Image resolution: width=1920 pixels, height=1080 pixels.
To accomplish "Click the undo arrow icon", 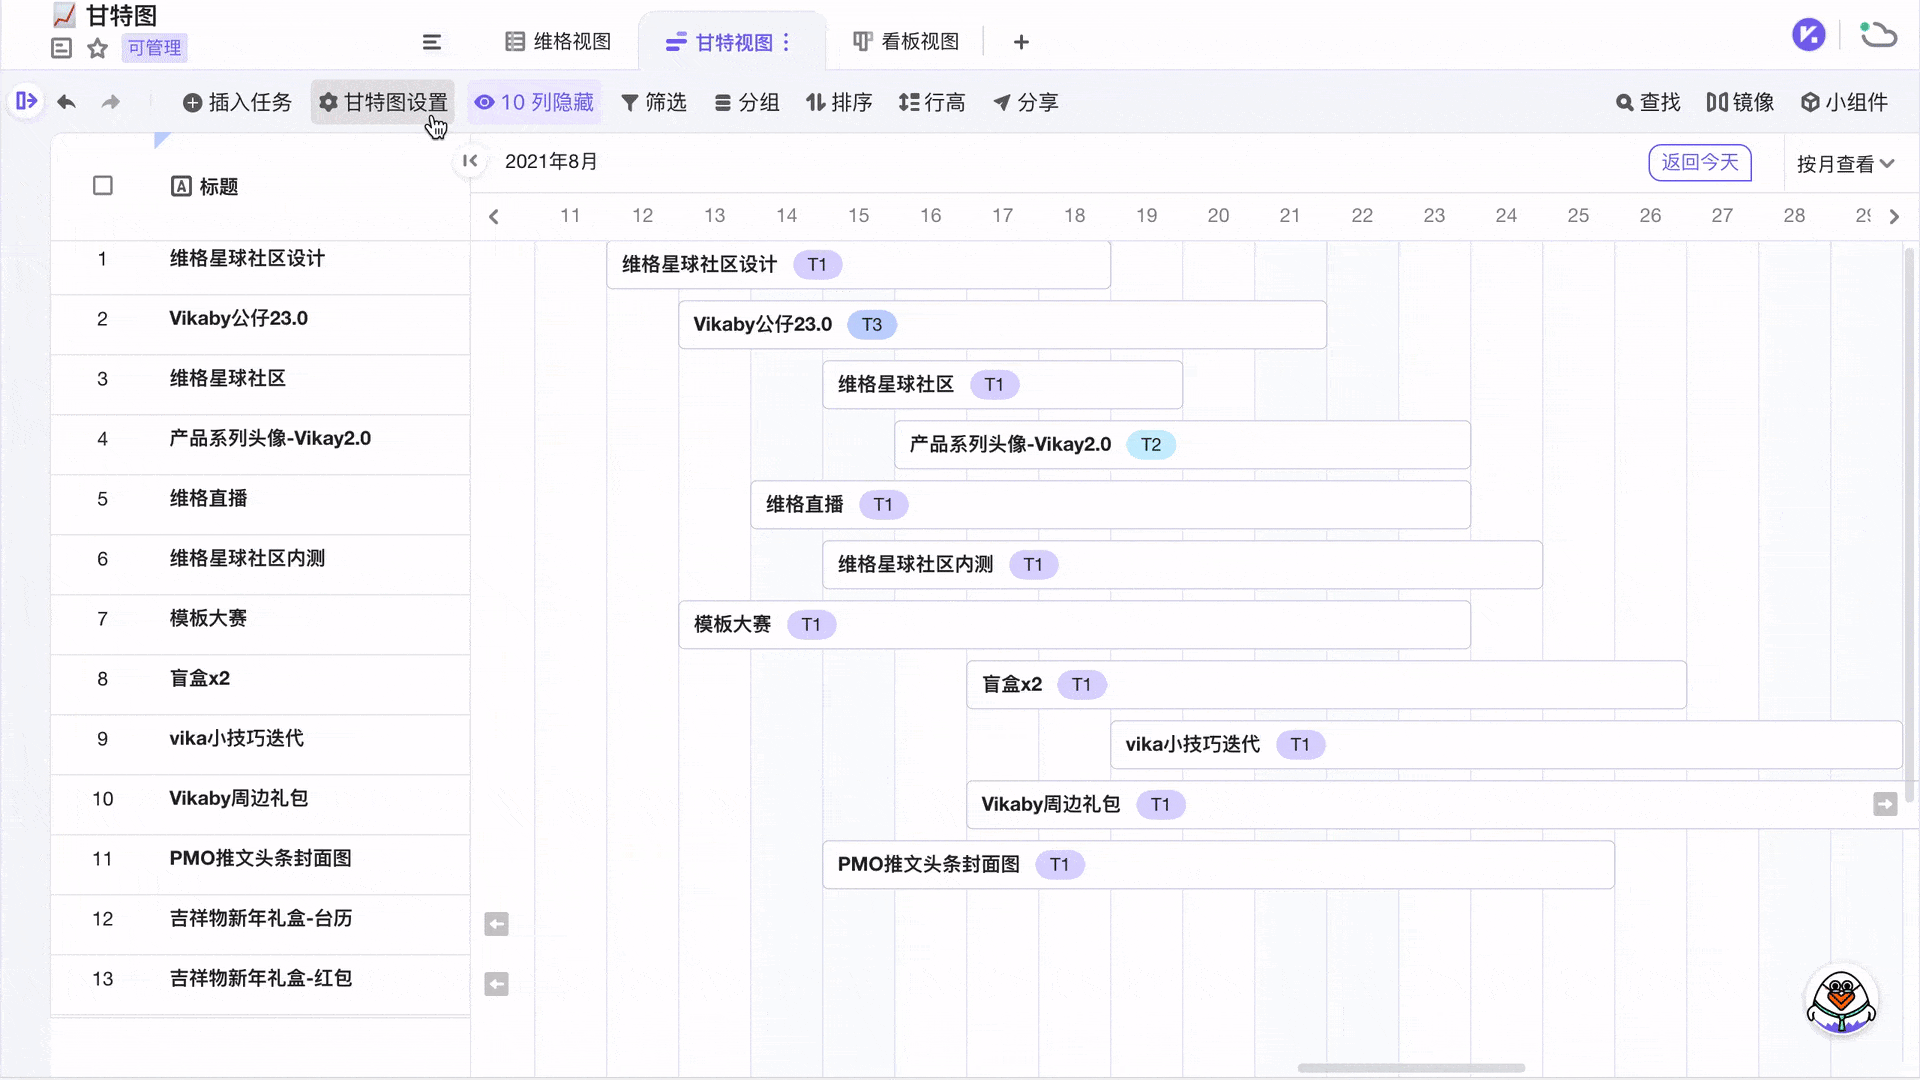I will pos(66,102).
